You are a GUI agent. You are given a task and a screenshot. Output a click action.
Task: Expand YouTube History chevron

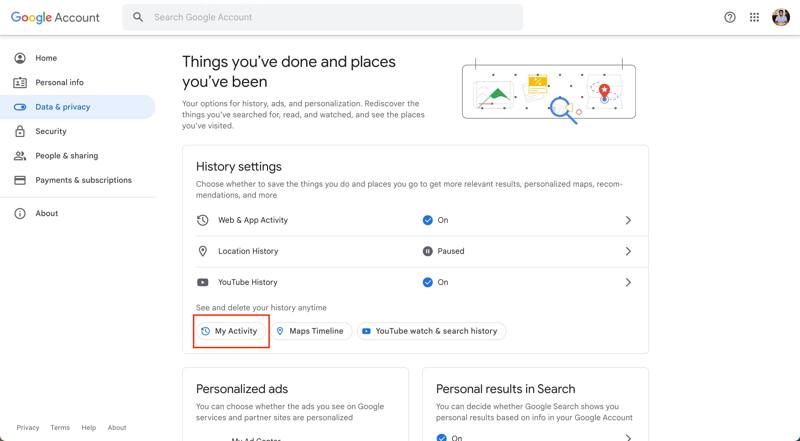point(628,282)
